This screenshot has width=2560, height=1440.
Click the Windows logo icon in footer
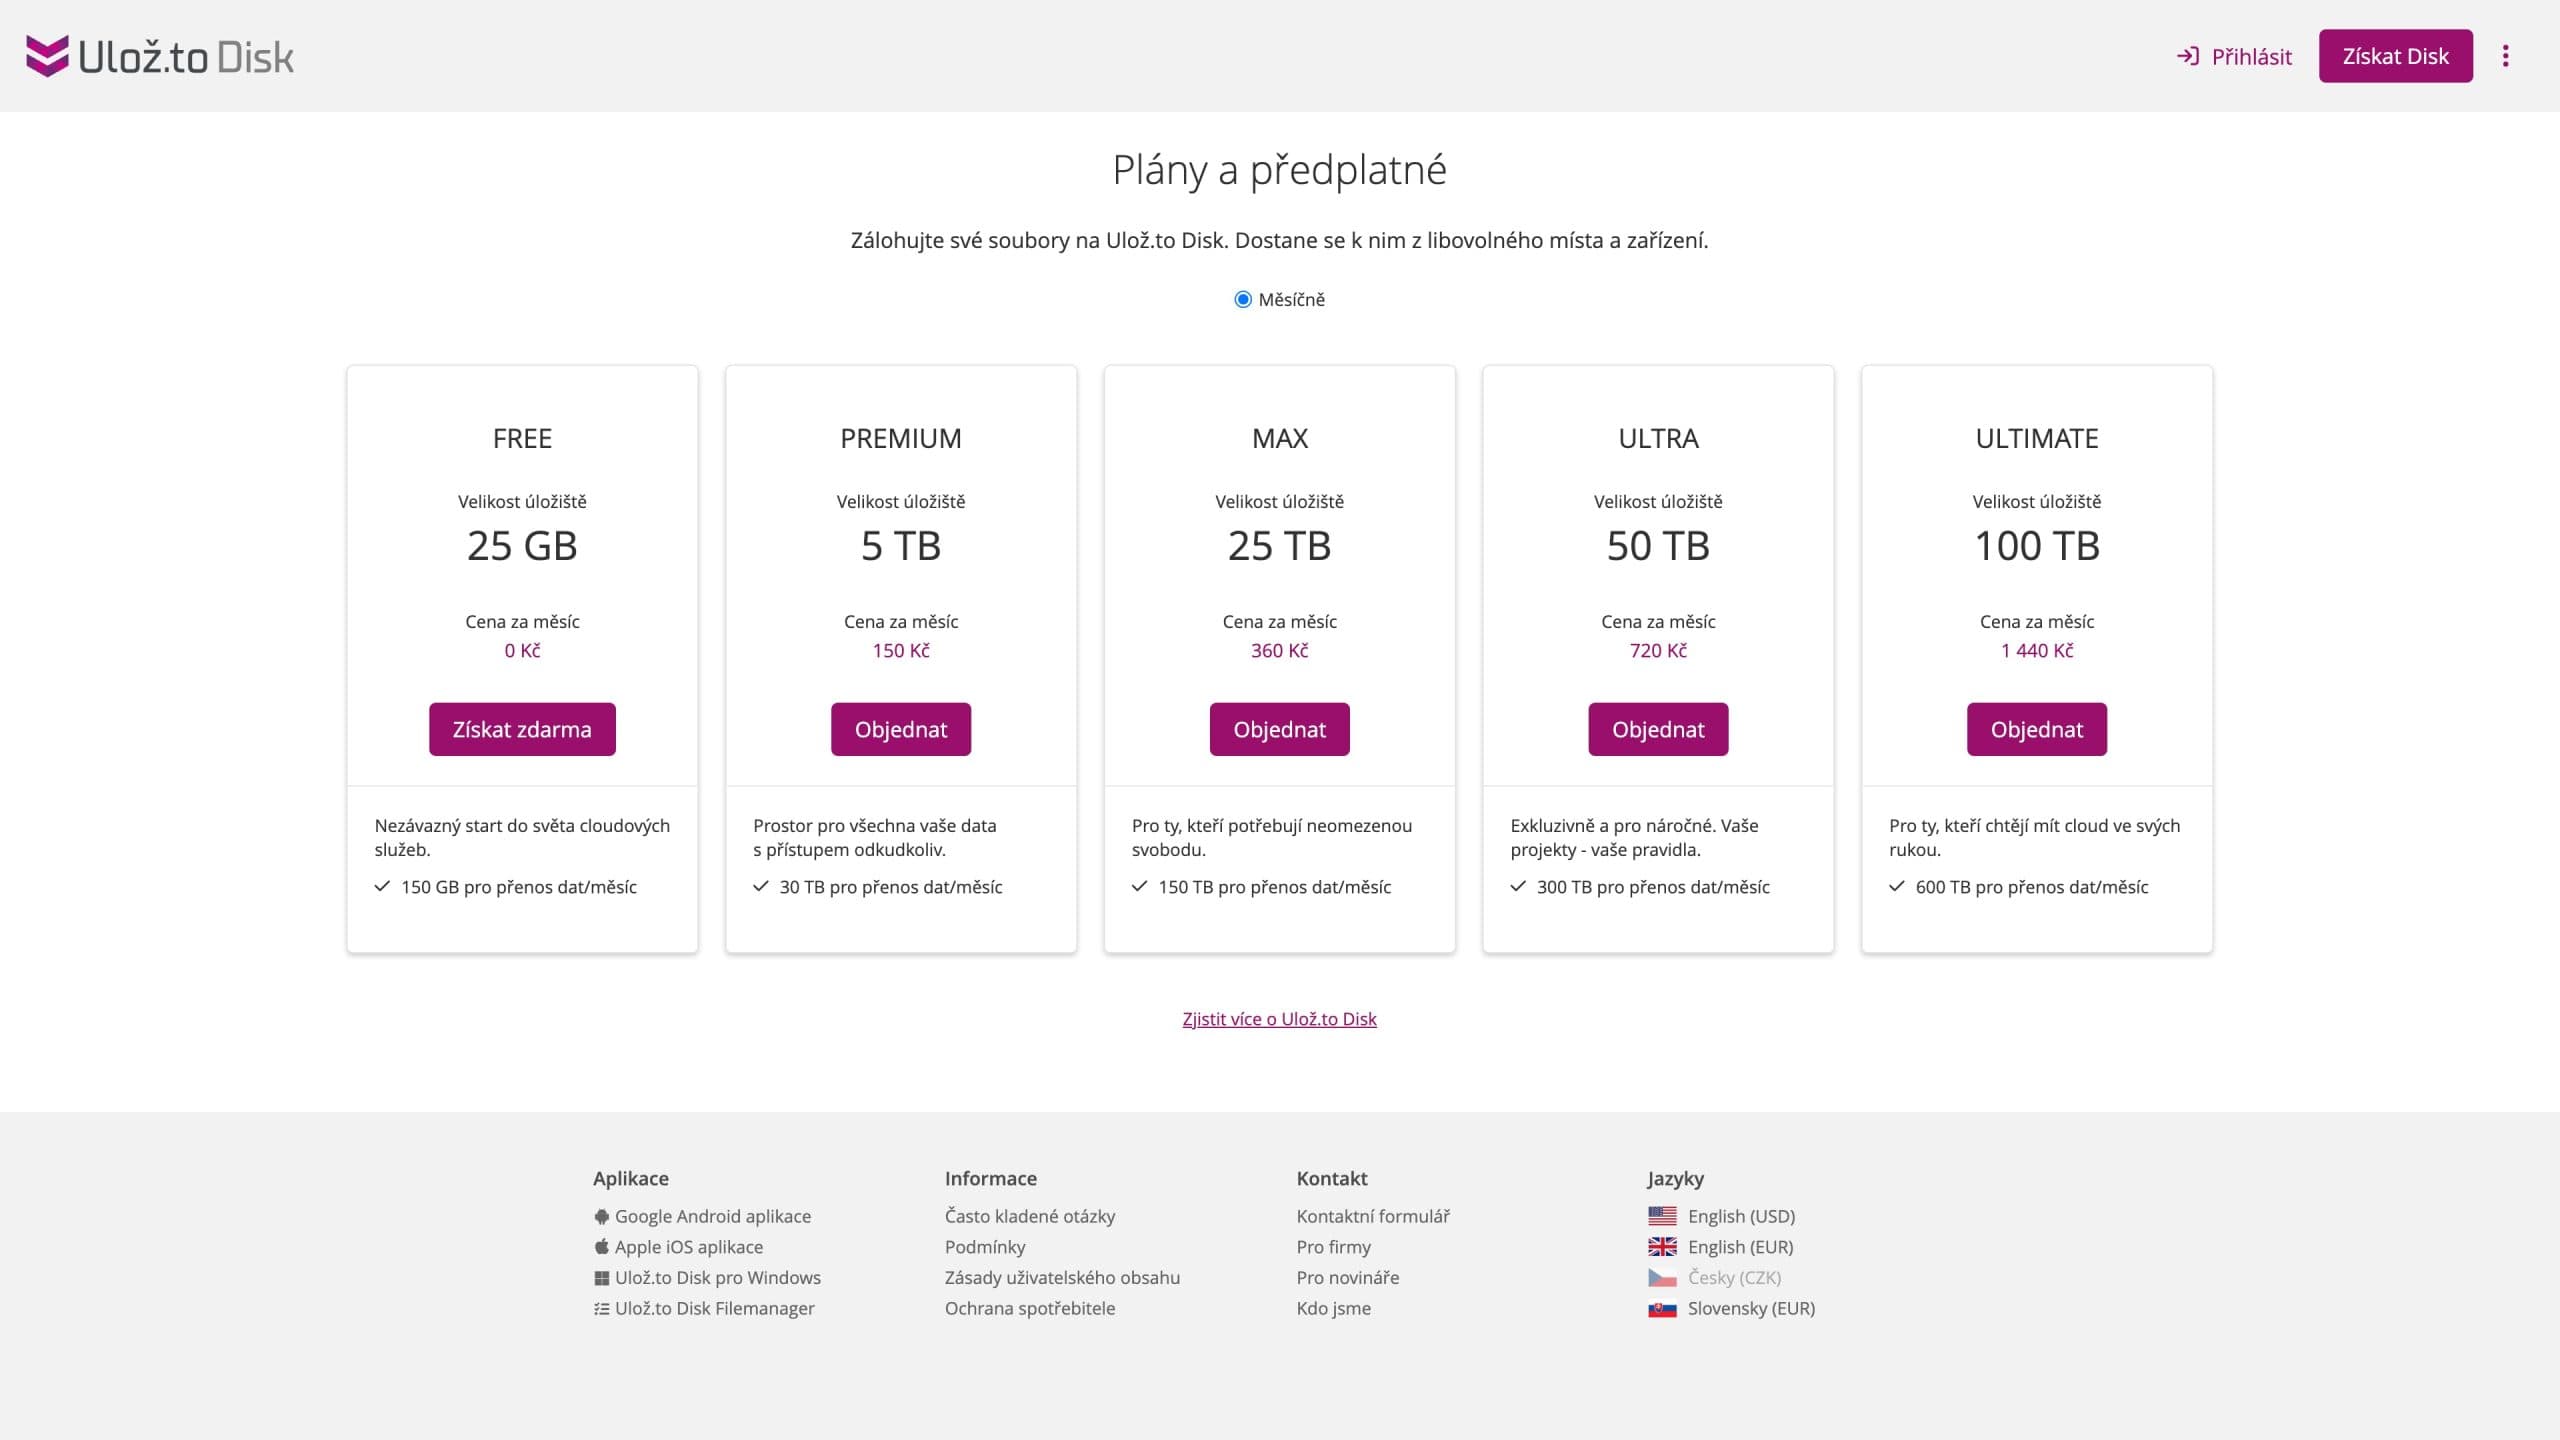coord(601,1278)
